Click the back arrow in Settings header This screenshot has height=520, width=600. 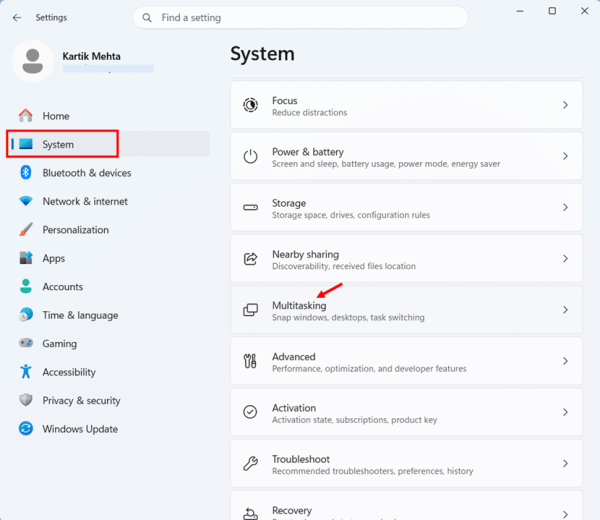click(x=17, y=18)
